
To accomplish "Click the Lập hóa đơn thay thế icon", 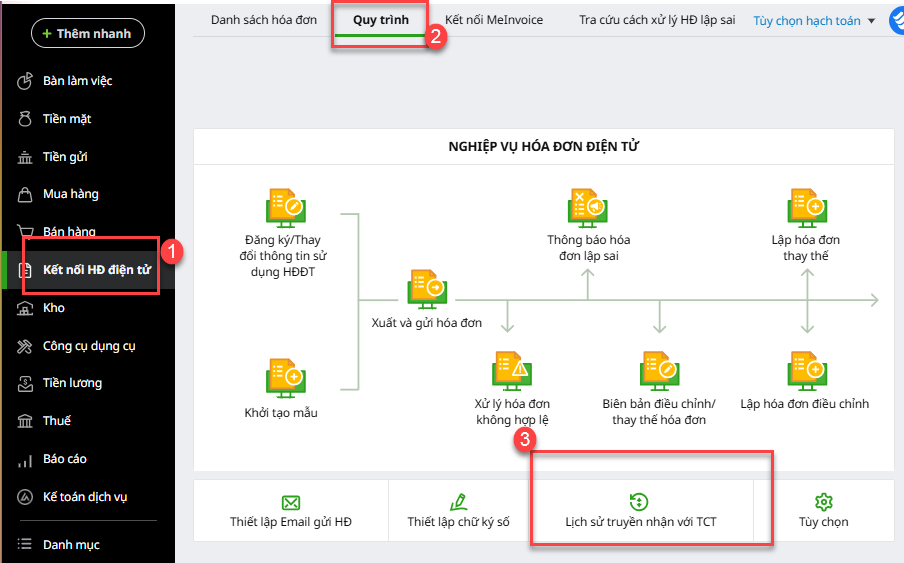I will tap(806, 208).
